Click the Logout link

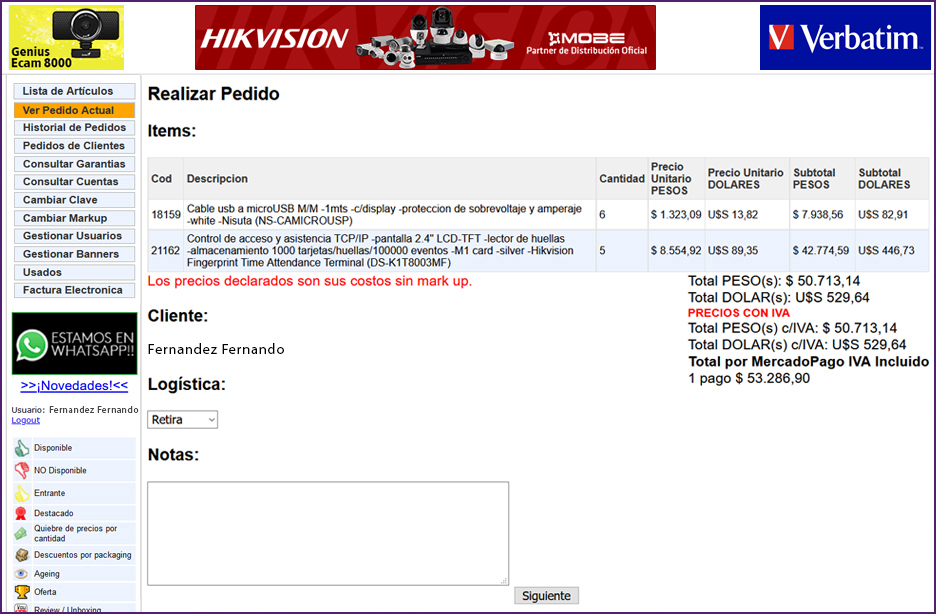25,420
